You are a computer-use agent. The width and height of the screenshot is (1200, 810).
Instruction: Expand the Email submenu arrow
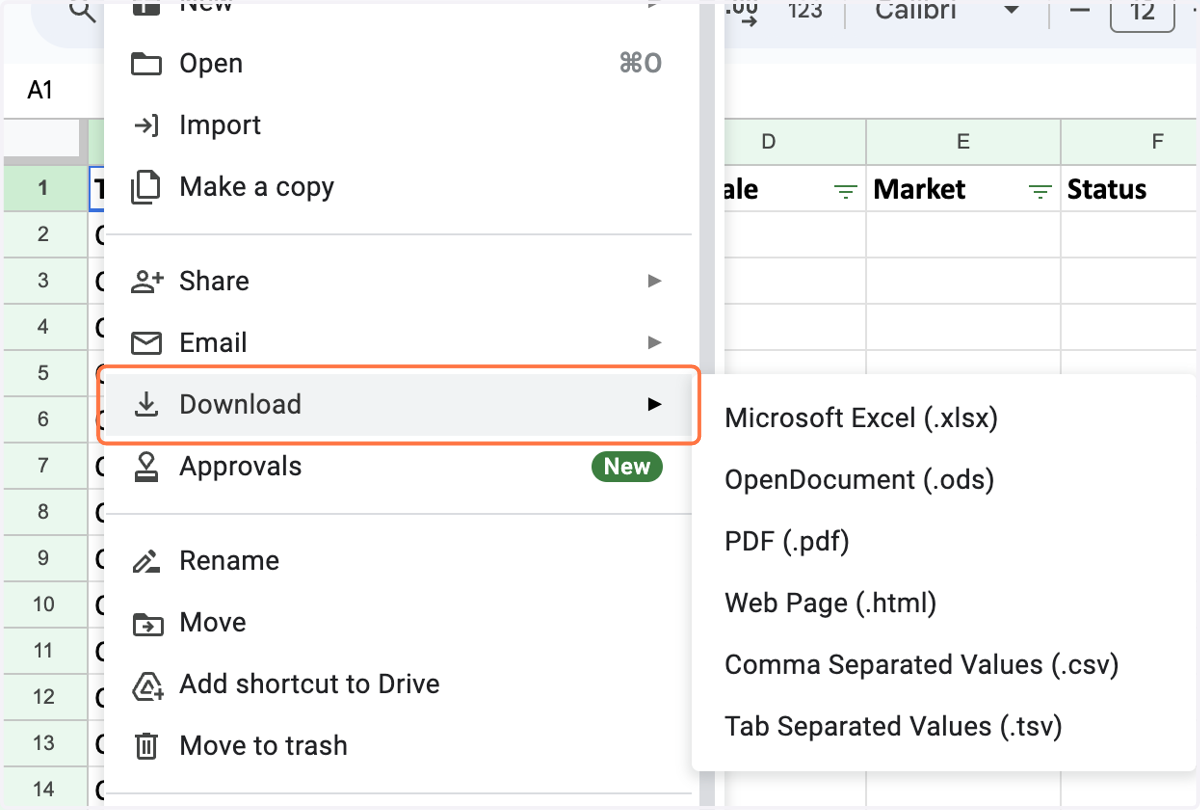[654, 343]
